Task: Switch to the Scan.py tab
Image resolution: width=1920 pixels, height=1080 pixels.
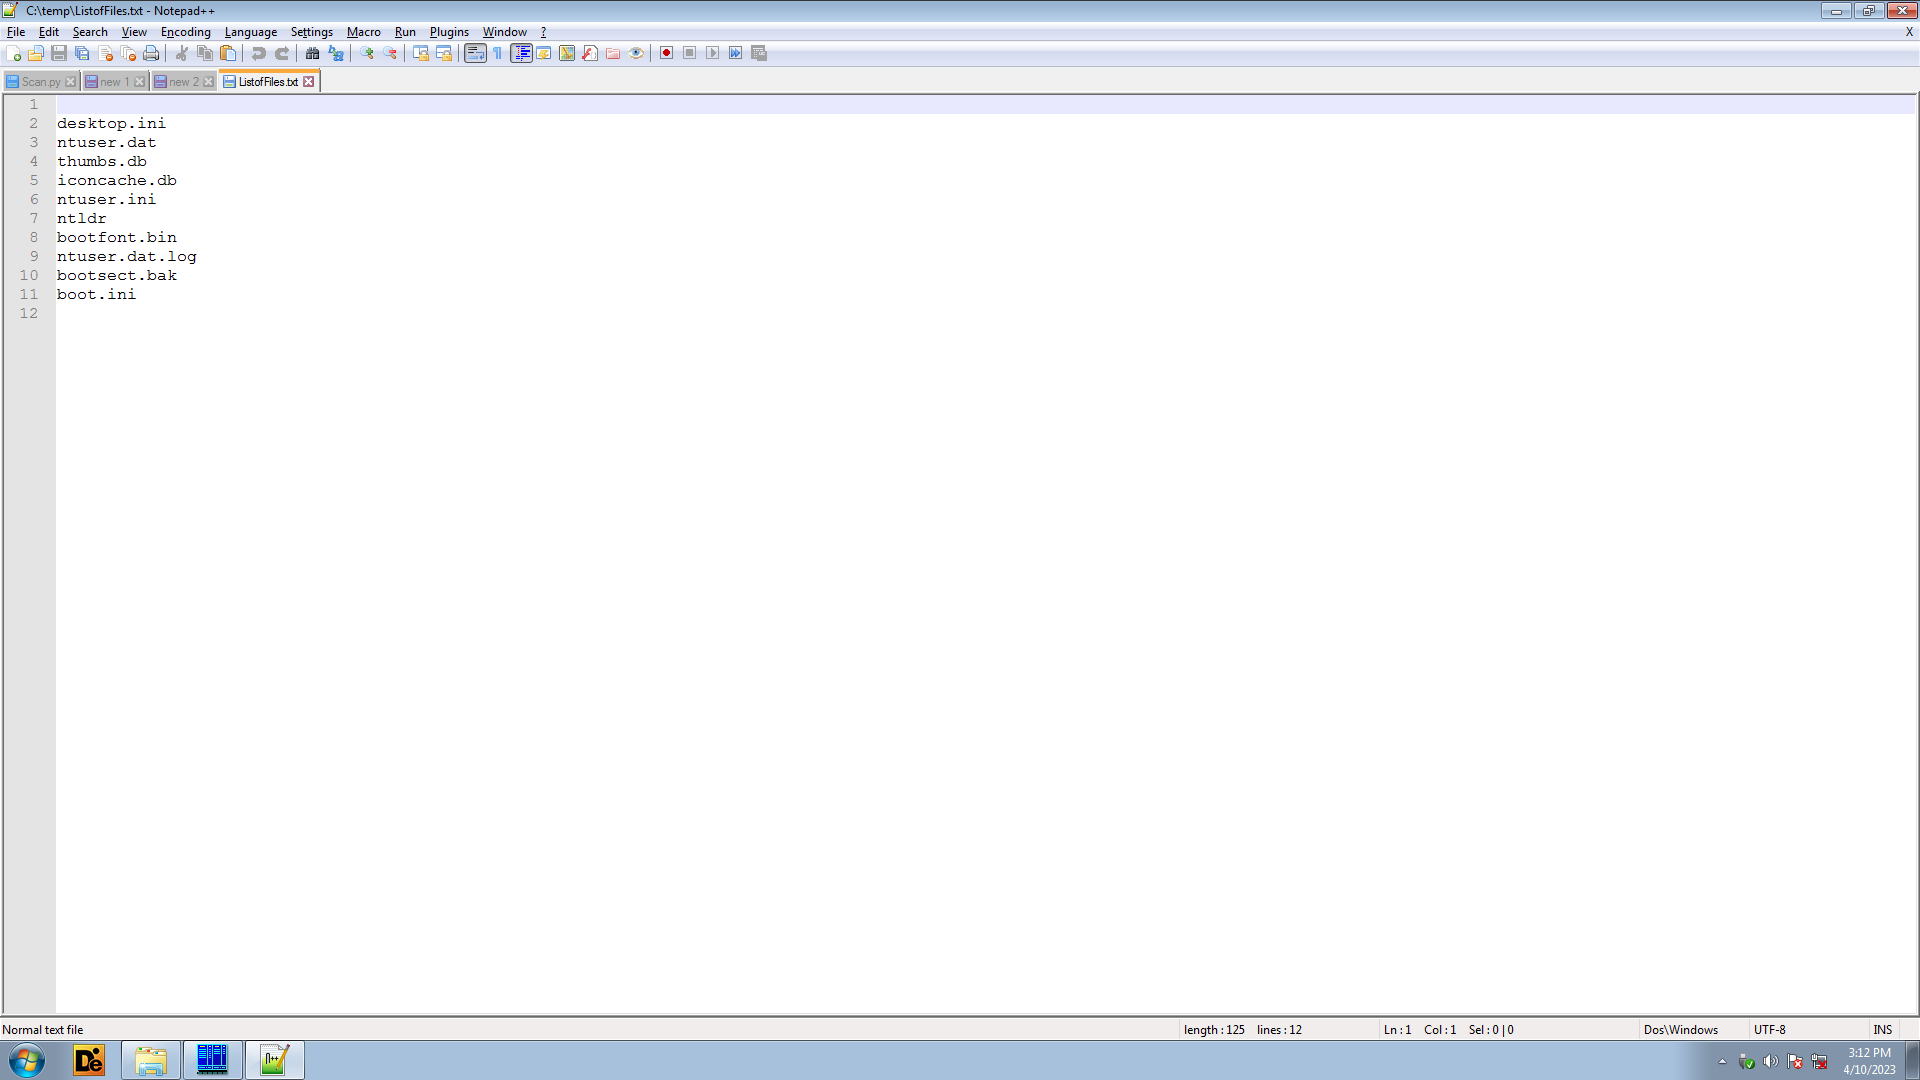Action: point(40,82)
